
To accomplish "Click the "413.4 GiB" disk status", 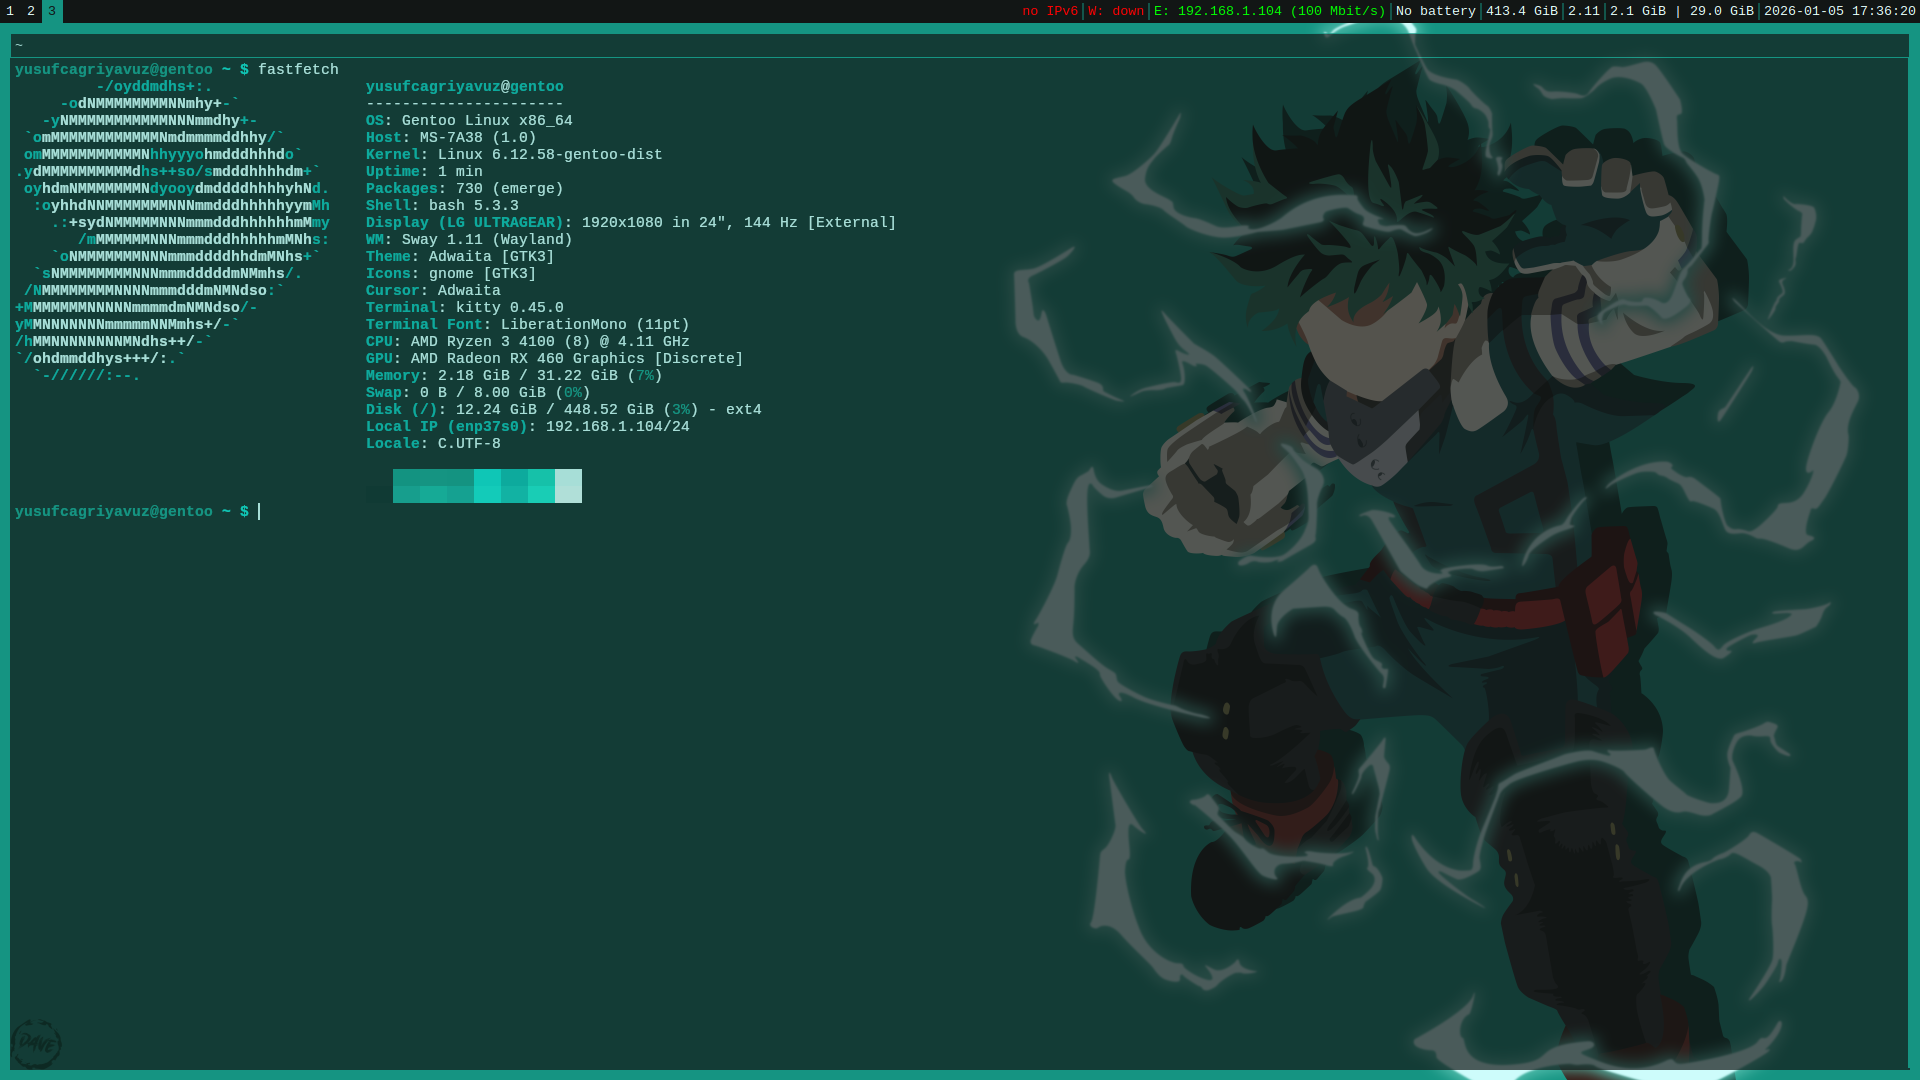I will pos(1522,11).
